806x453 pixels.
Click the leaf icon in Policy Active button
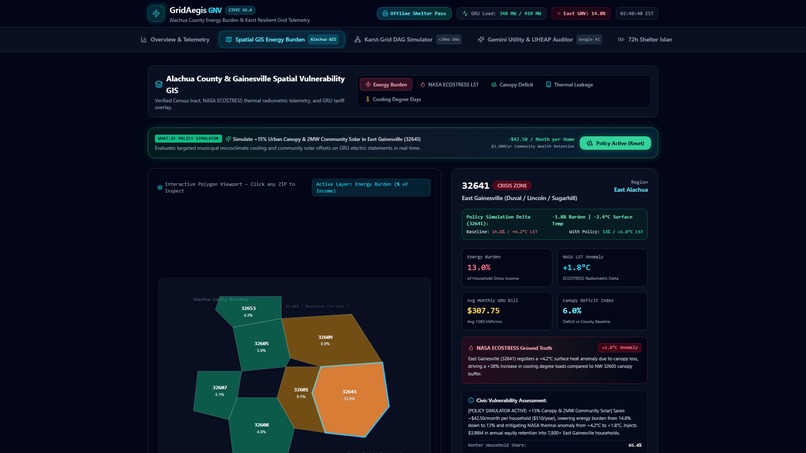point(590,143)
